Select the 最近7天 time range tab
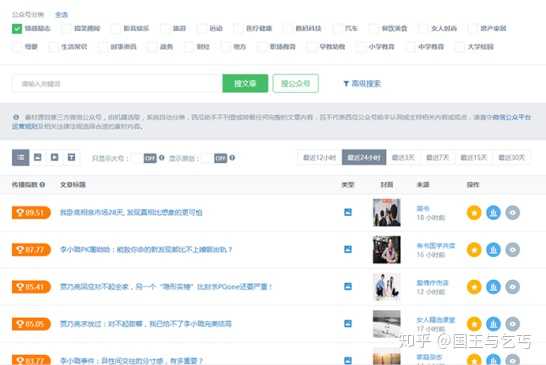This screenshot has width=546, height=365. click(x=437, y=157)
